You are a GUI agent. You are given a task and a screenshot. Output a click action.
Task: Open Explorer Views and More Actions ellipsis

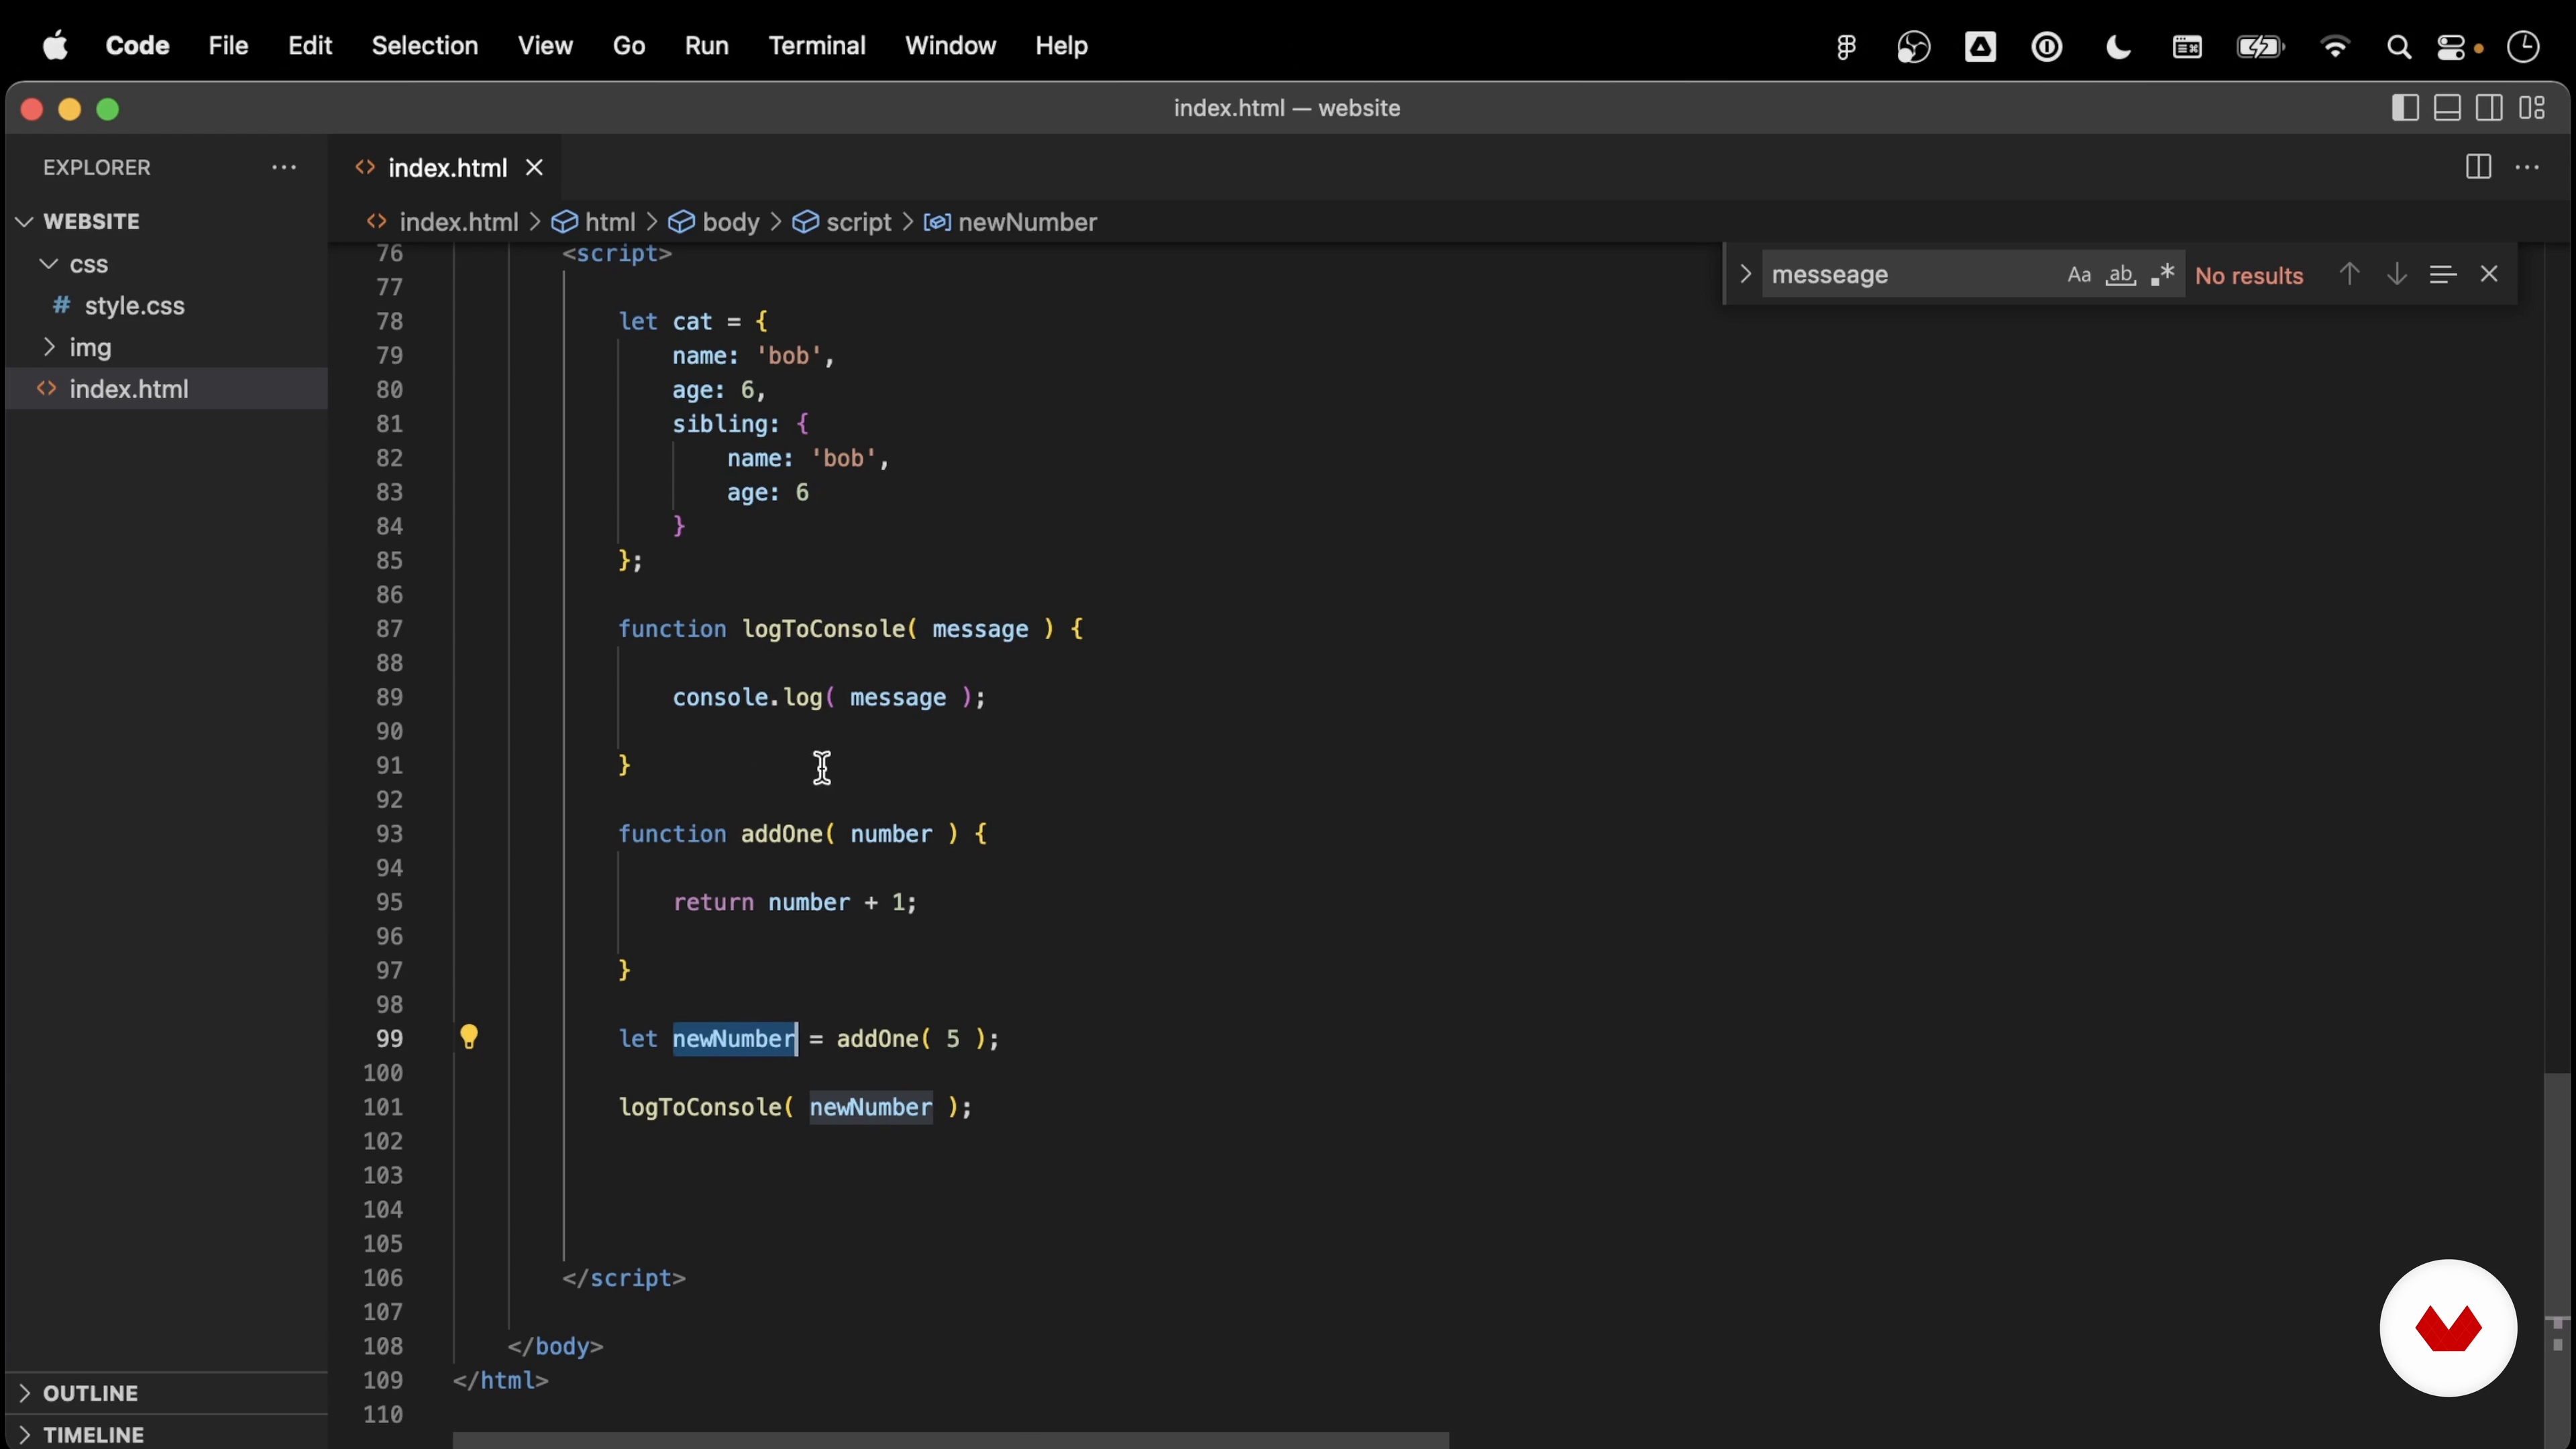point(284,167)
